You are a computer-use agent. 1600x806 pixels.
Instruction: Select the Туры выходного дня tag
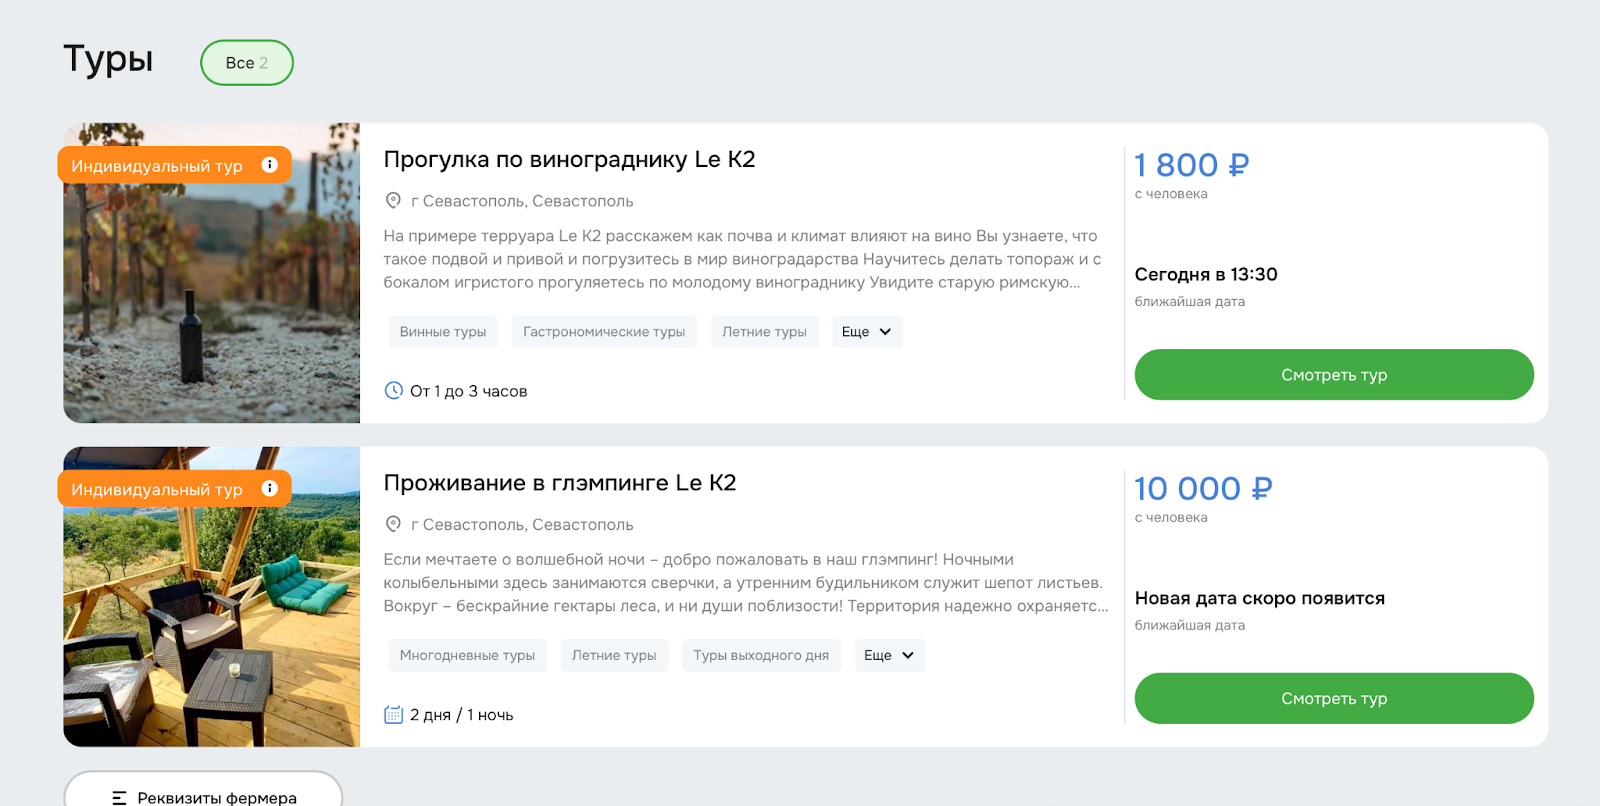(761, 655)
